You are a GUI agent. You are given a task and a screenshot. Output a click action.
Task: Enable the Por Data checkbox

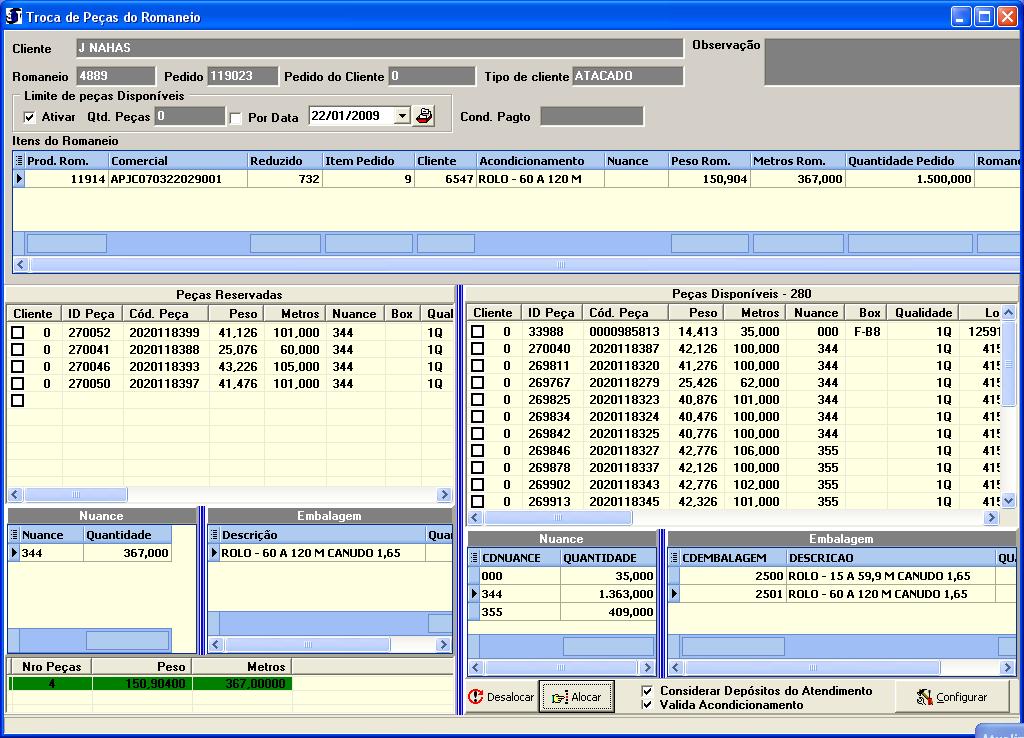click(x=236, y=118)
